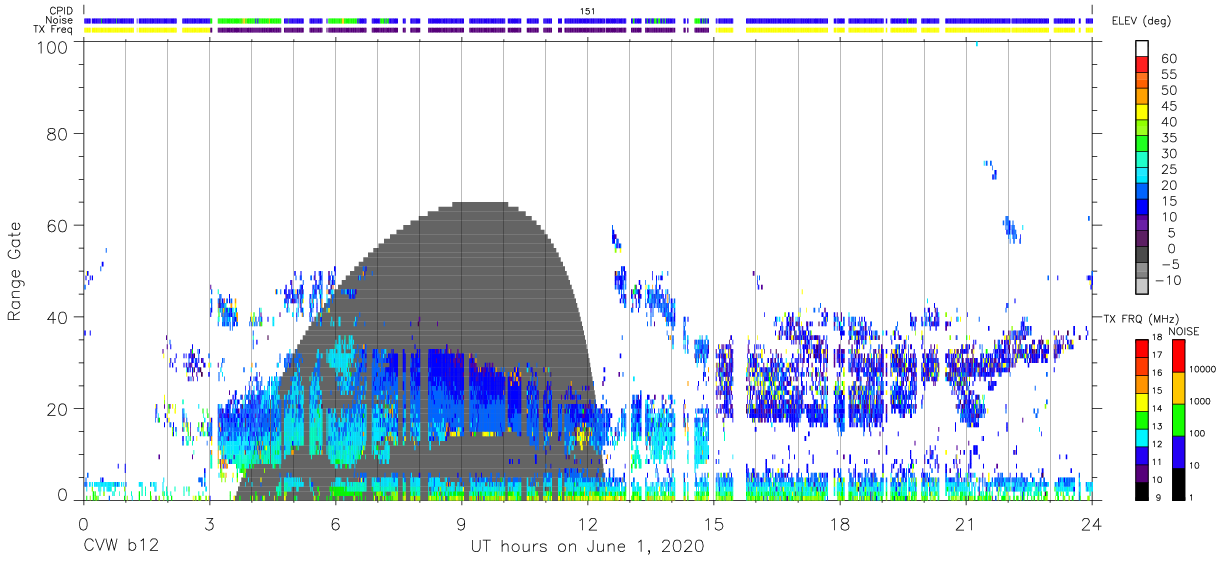The height and width of the screenshot is (567, 1228).
Task: Click the UT hours on June 1, 2020 label
Action: point(588,547)
